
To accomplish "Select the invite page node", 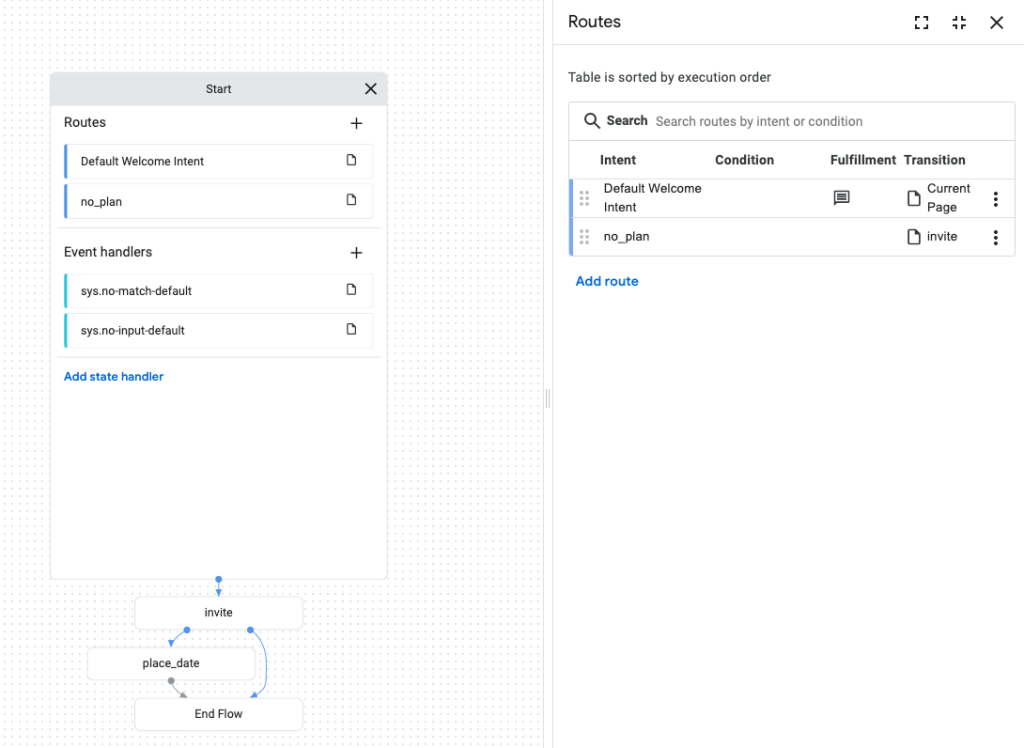I will pyautogui.click(x=218, y=613).
